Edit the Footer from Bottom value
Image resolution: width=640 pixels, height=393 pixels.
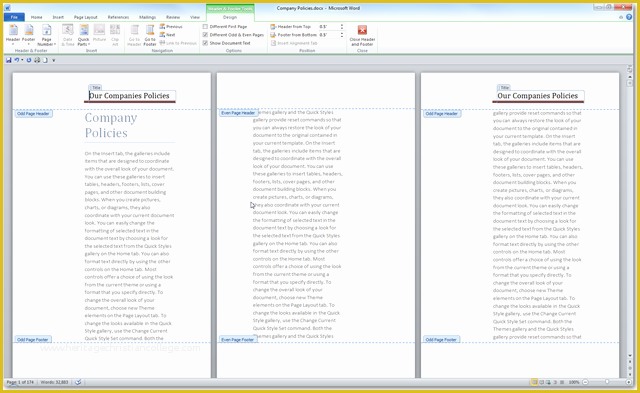pyautogui.click(x=329, y=35)
